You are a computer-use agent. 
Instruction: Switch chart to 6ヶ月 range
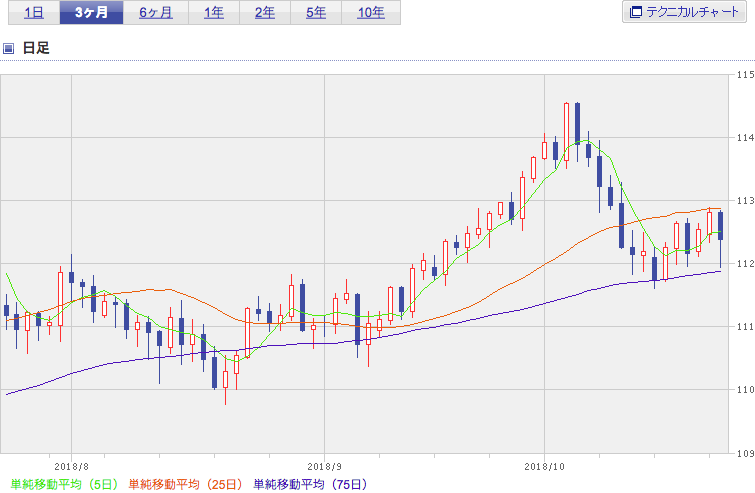156,12
